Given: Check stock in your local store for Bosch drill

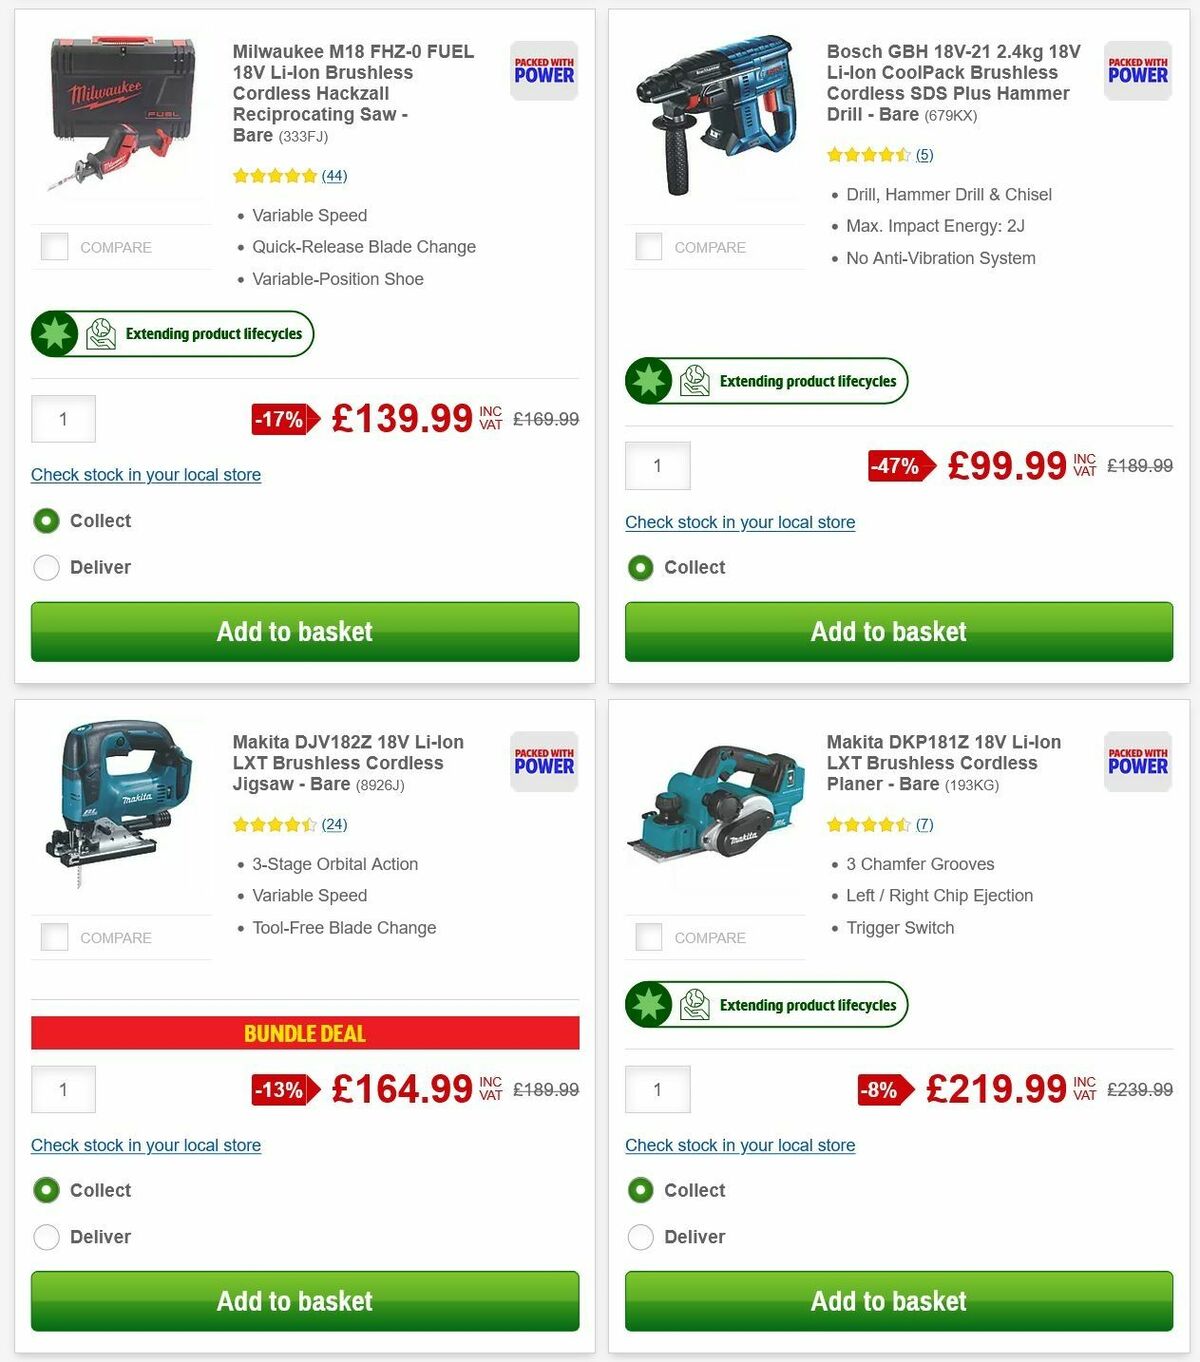Looking at the screenshot, I should pos(739,522).
